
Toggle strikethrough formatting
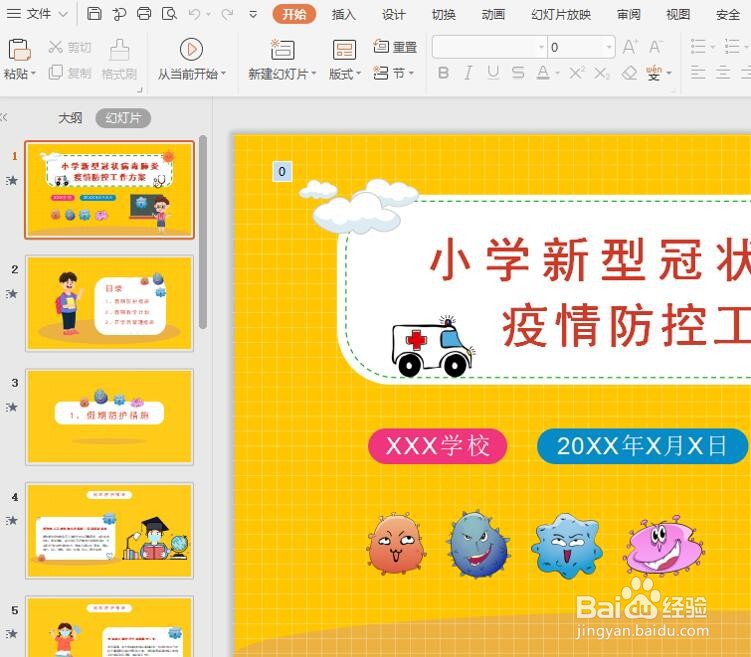(x=518, y=73)
